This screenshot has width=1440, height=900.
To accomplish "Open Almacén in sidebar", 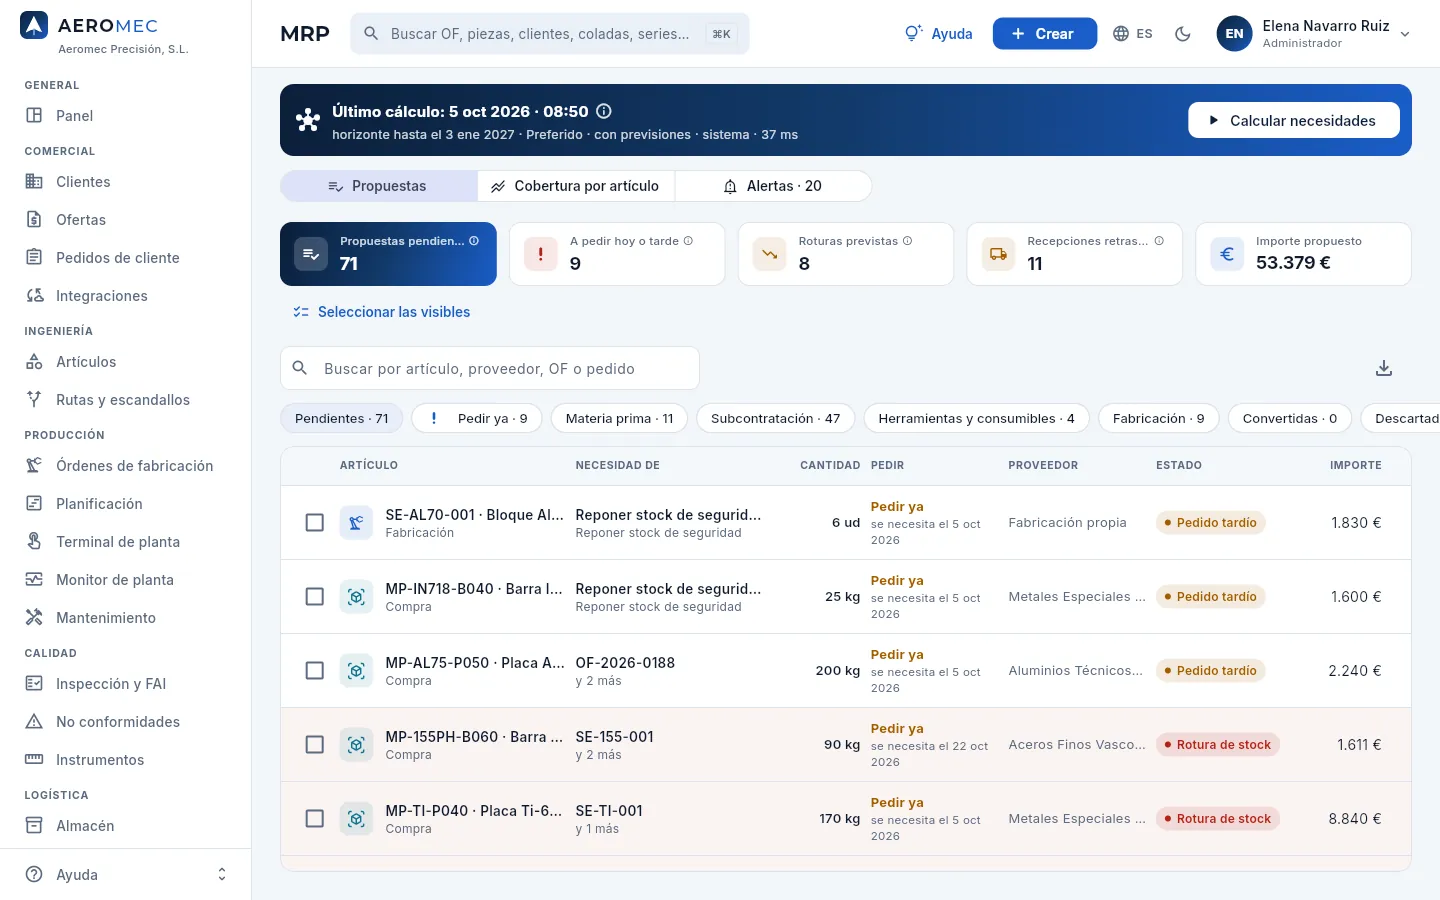I will (125, 826).
